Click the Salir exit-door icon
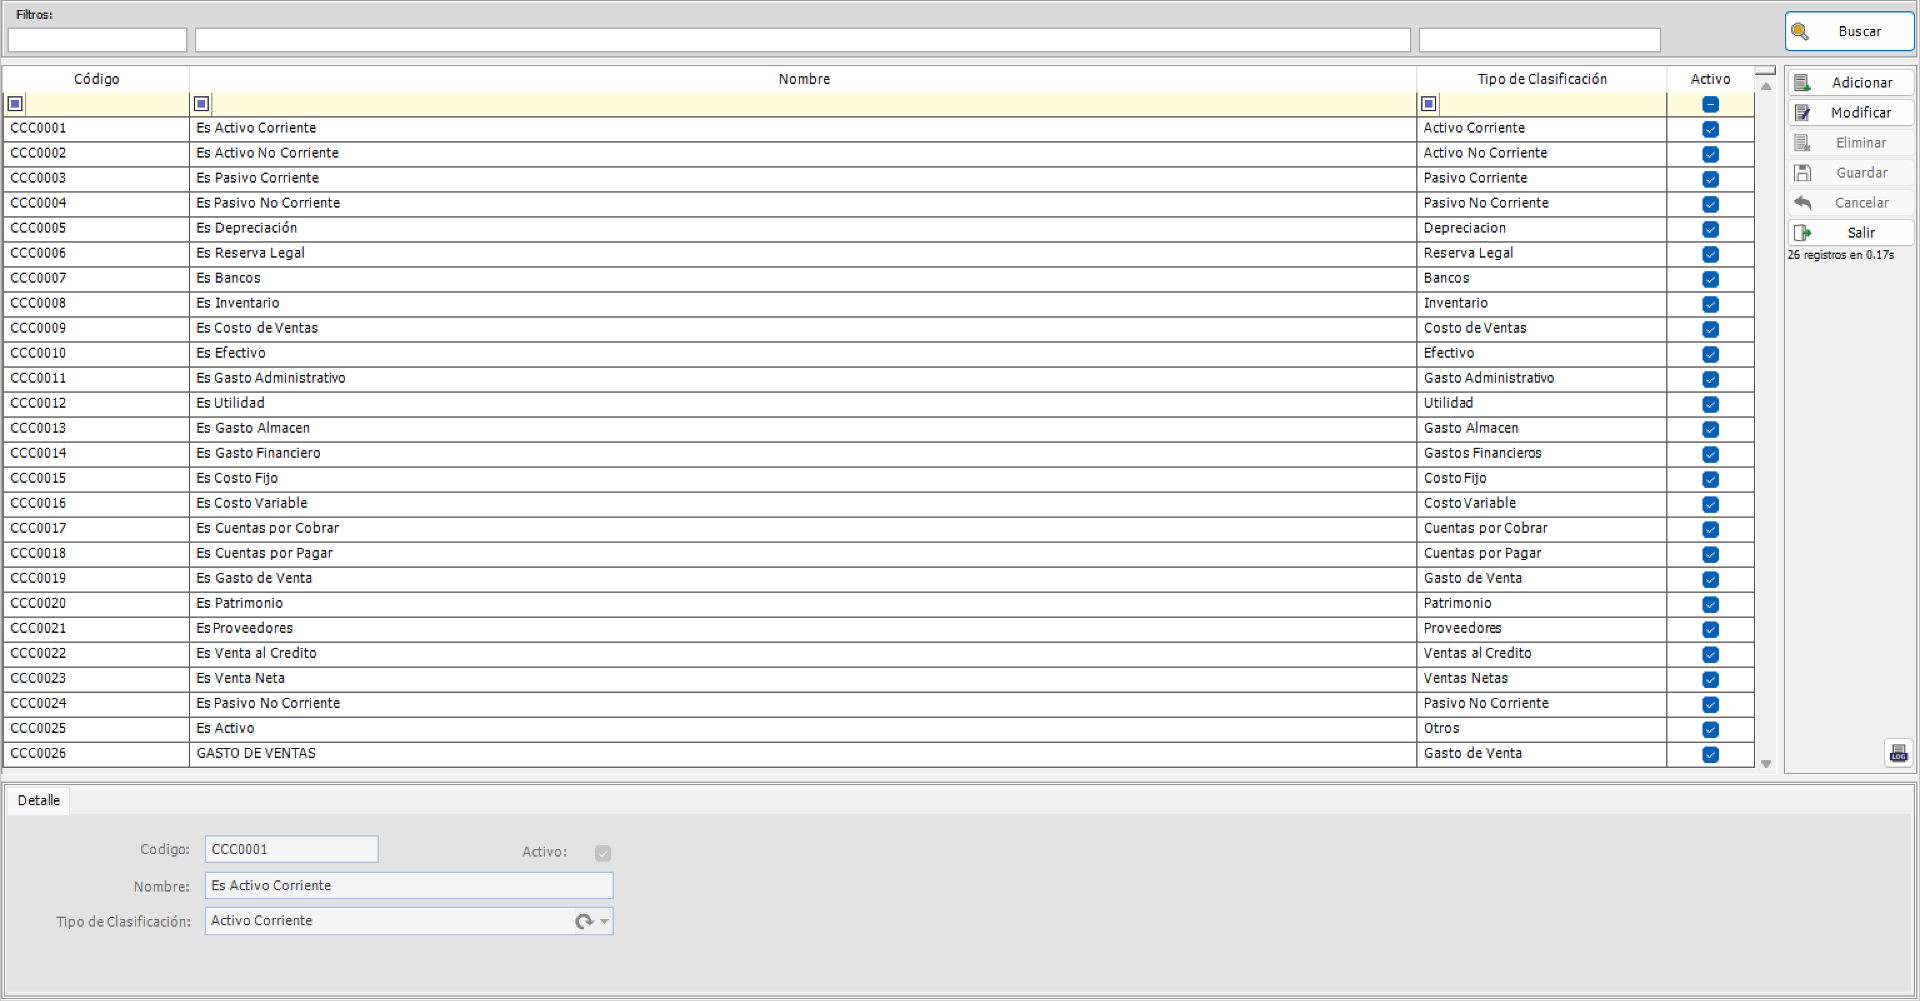This screenshot has width=1920, height=1001. pyautogui.click(x=1804, y=232)
